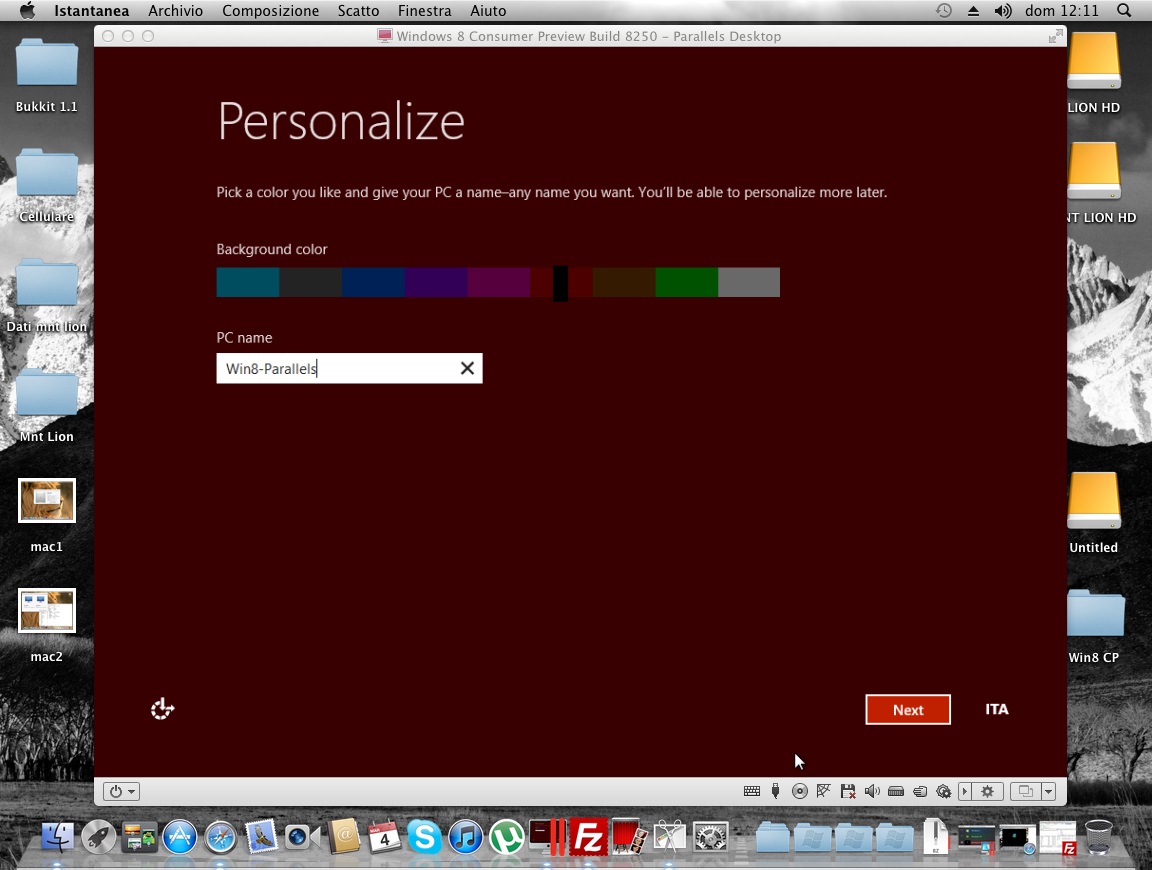Open the Parallels shared folders hand icon
The width and height of the screenshot is (1152, 870).
coord(920,791)
